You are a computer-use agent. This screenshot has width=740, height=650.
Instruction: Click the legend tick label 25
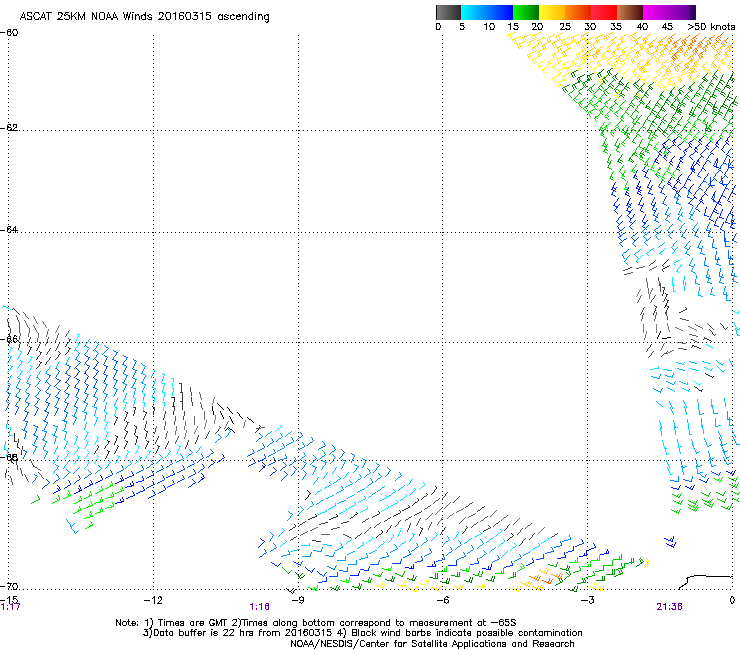pos(565,27)
